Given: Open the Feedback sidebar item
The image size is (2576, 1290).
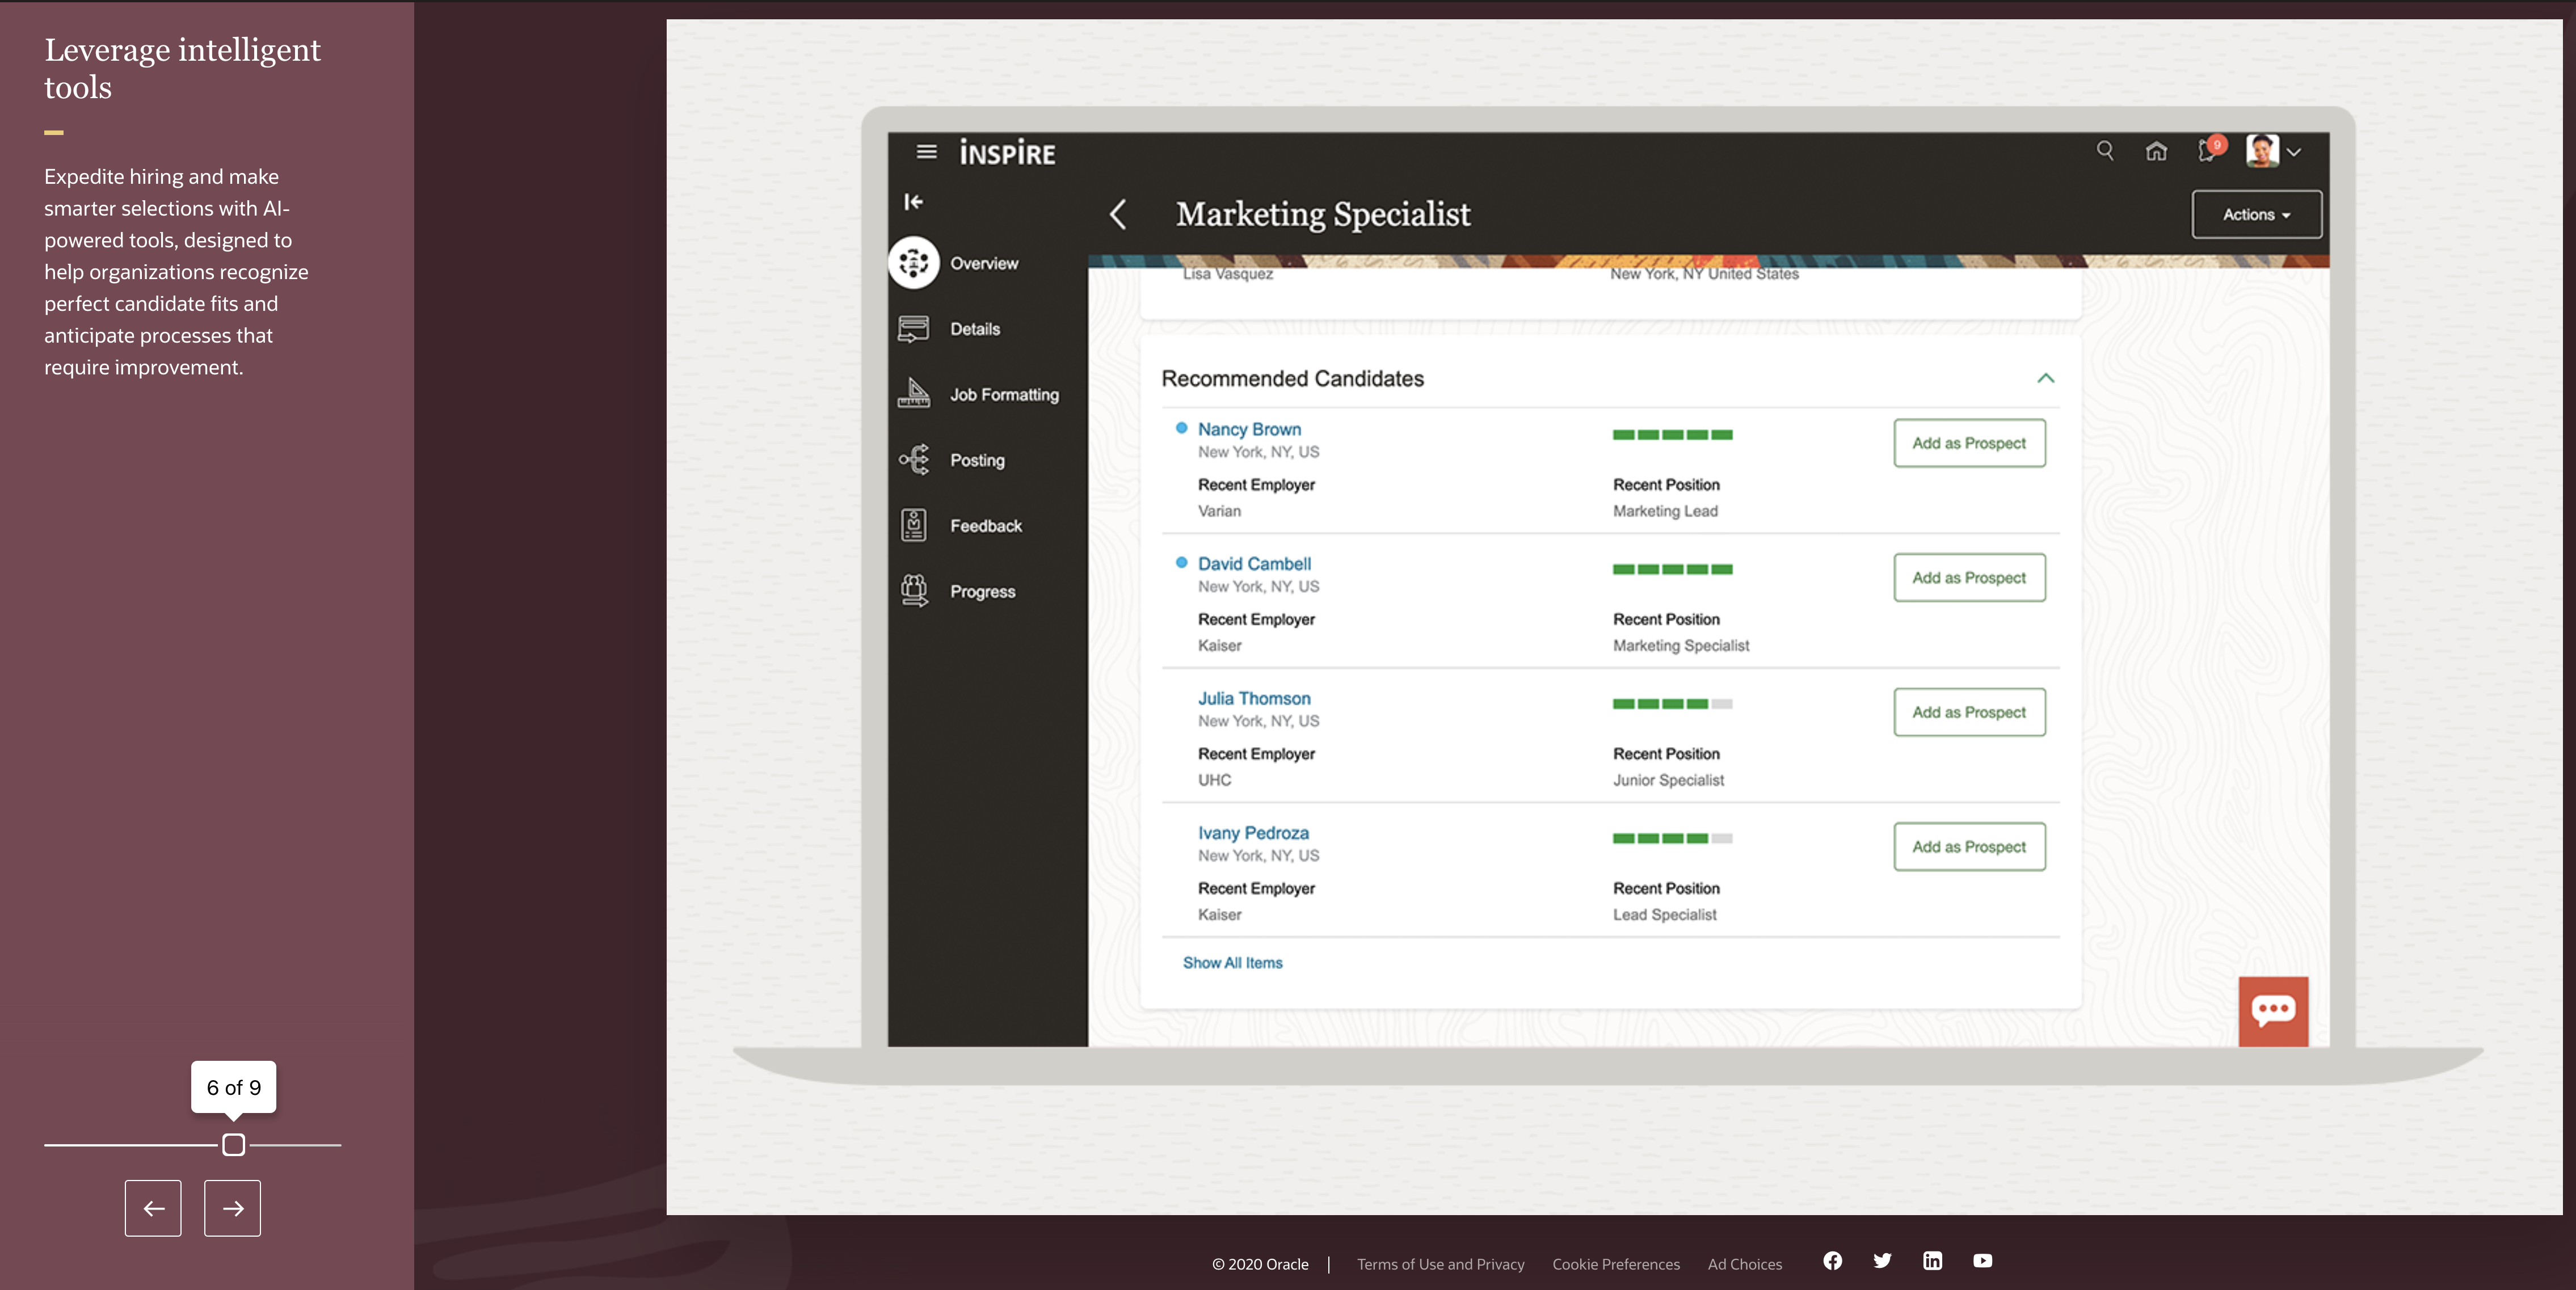Looking at the screenshot, I should pos(985,526).
